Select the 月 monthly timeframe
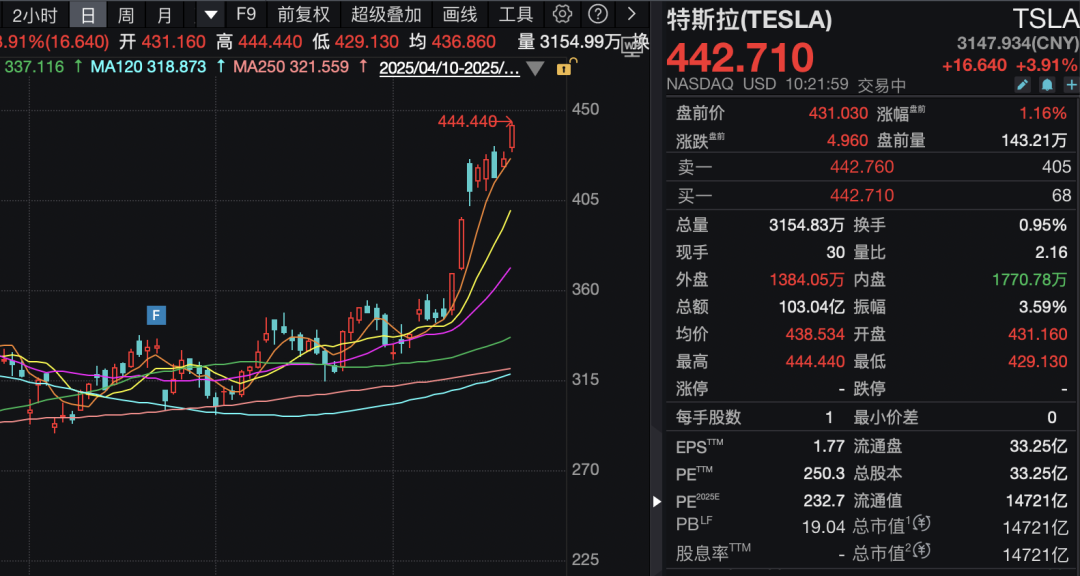Viewport: 1080px width, 576px height. 164,14
